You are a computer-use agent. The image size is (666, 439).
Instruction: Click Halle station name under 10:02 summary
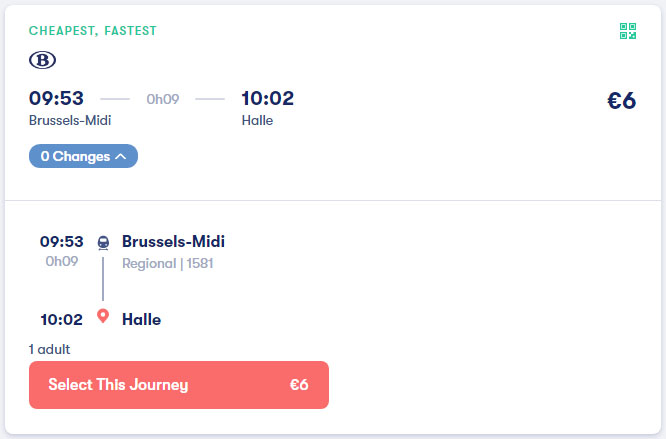(257, 121)
